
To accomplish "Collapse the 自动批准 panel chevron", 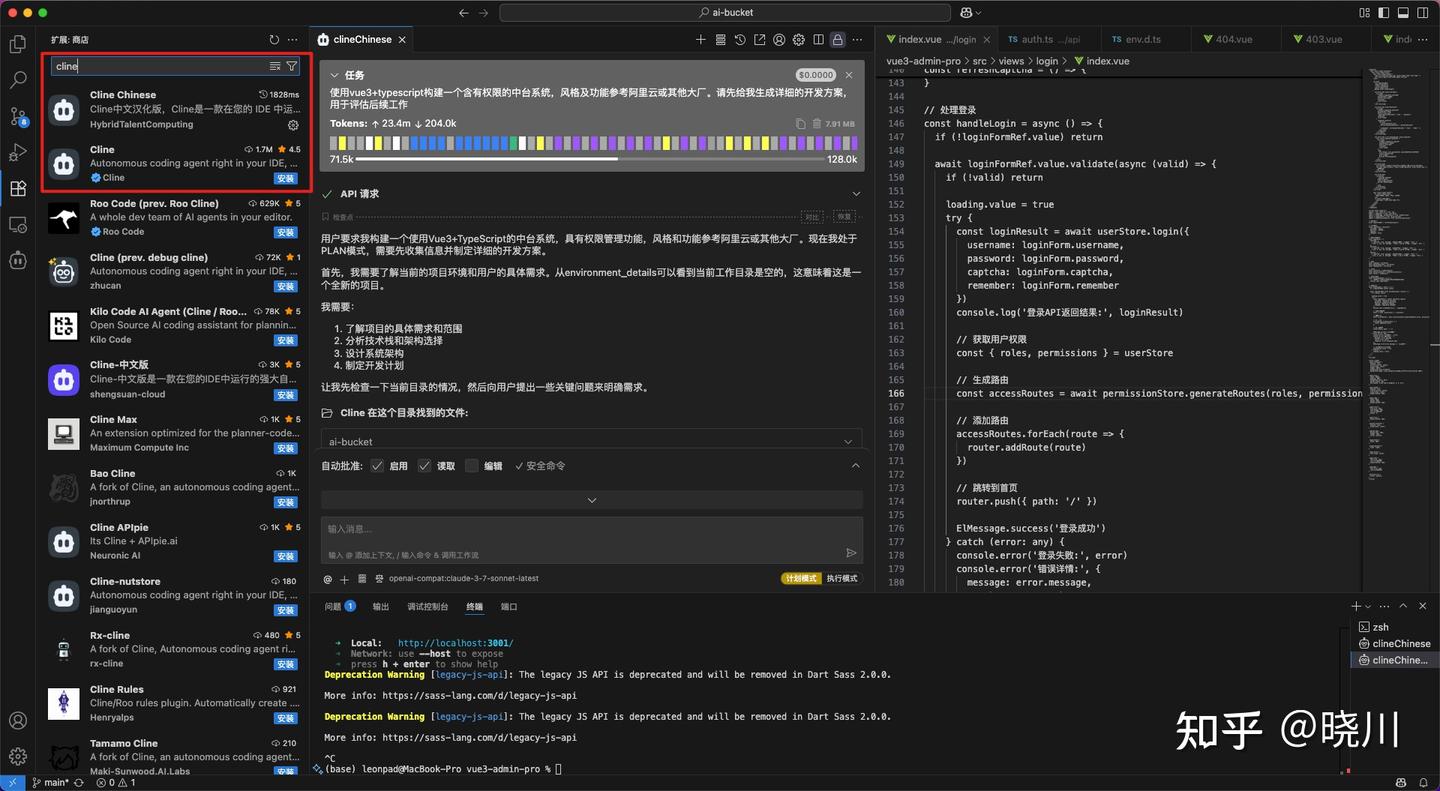I will pos(855,466).
